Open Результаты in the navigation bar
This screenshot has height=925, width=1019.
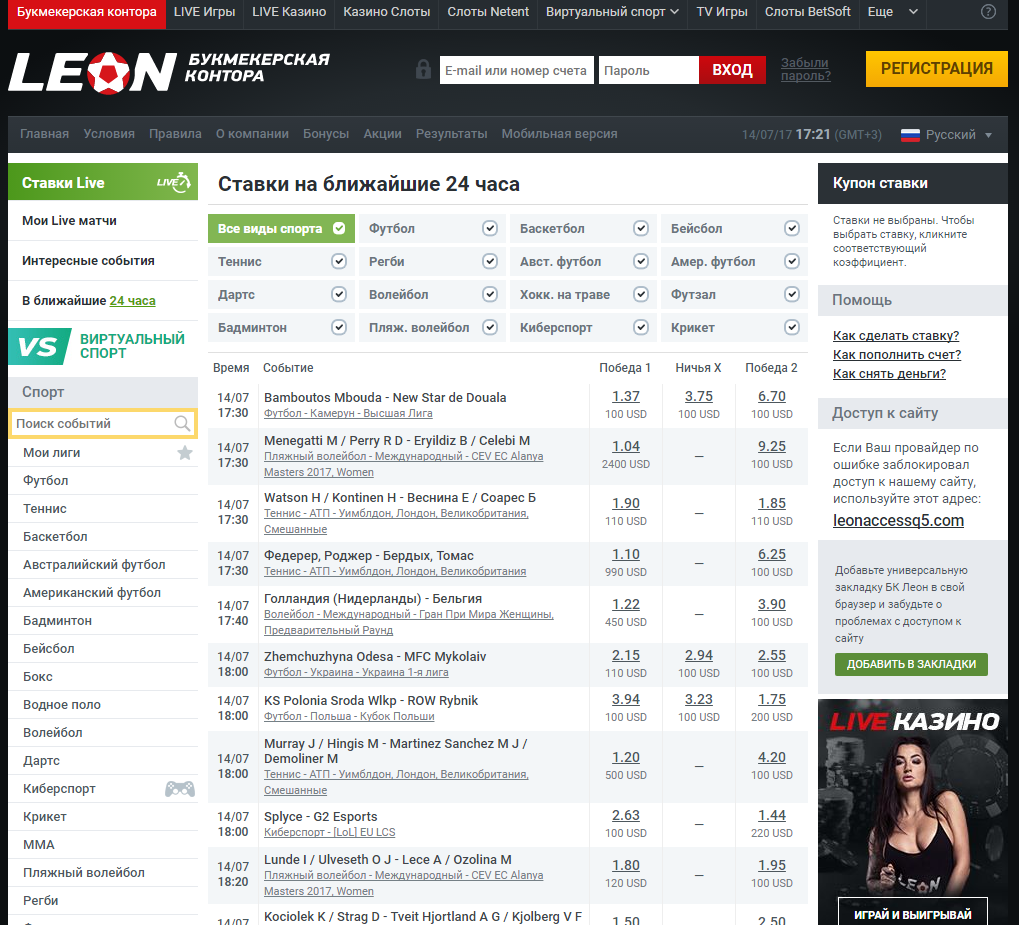coord(452,134)
